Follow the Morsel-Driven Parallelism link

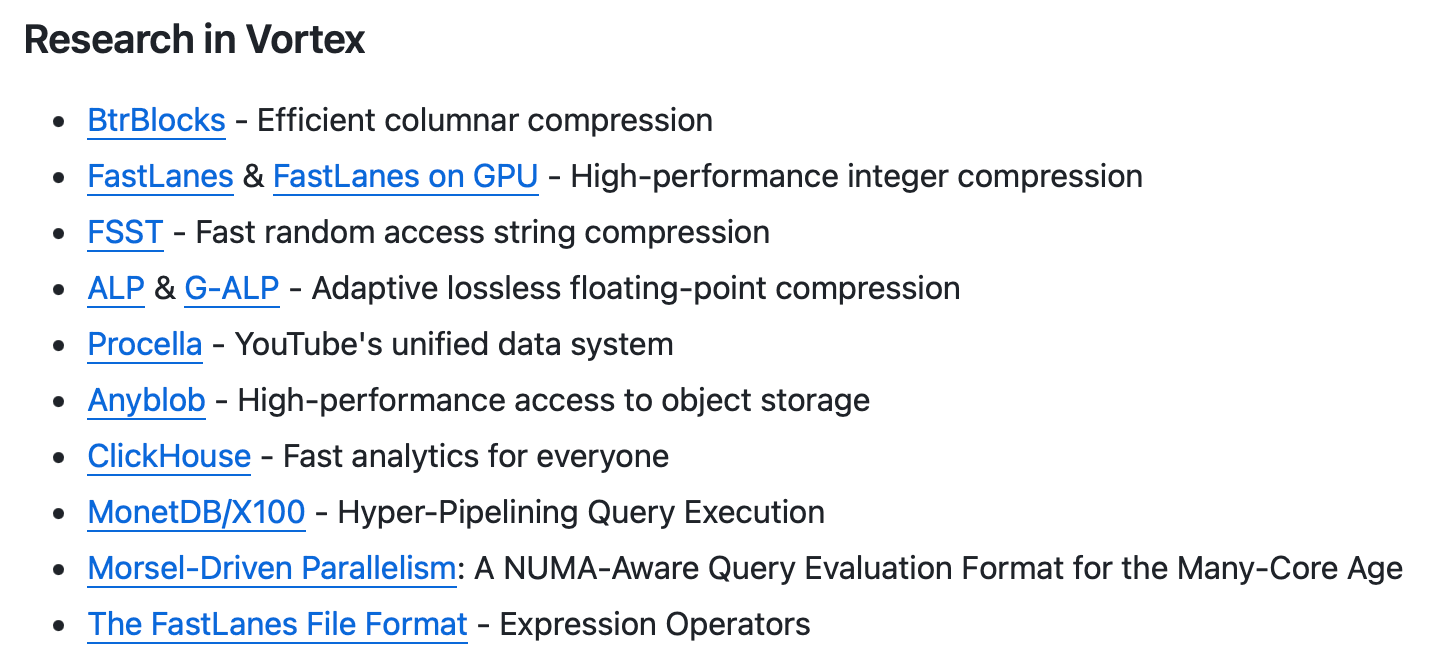tap(271, 569)
